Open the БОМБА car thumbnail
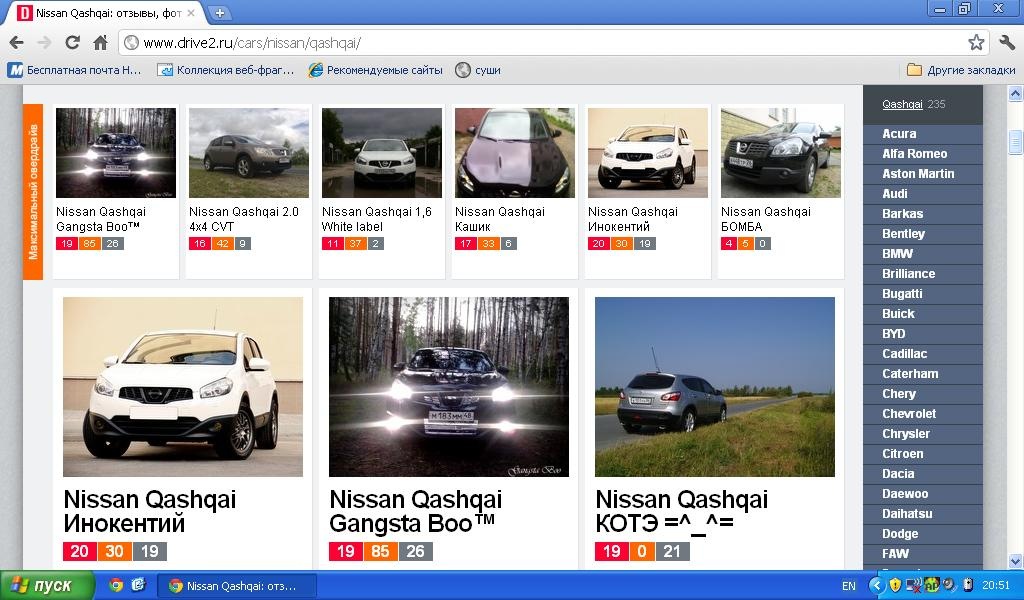The width and height of the screenshot is (1024, 600). (781, 153)
